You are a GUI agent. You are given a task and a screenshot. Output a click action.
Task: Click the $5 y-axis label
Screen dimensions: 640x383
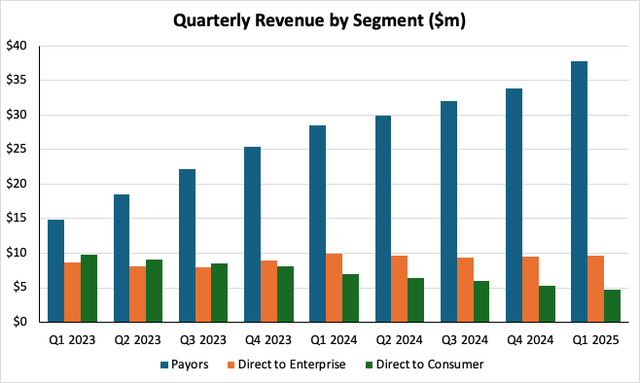[20, 287]
